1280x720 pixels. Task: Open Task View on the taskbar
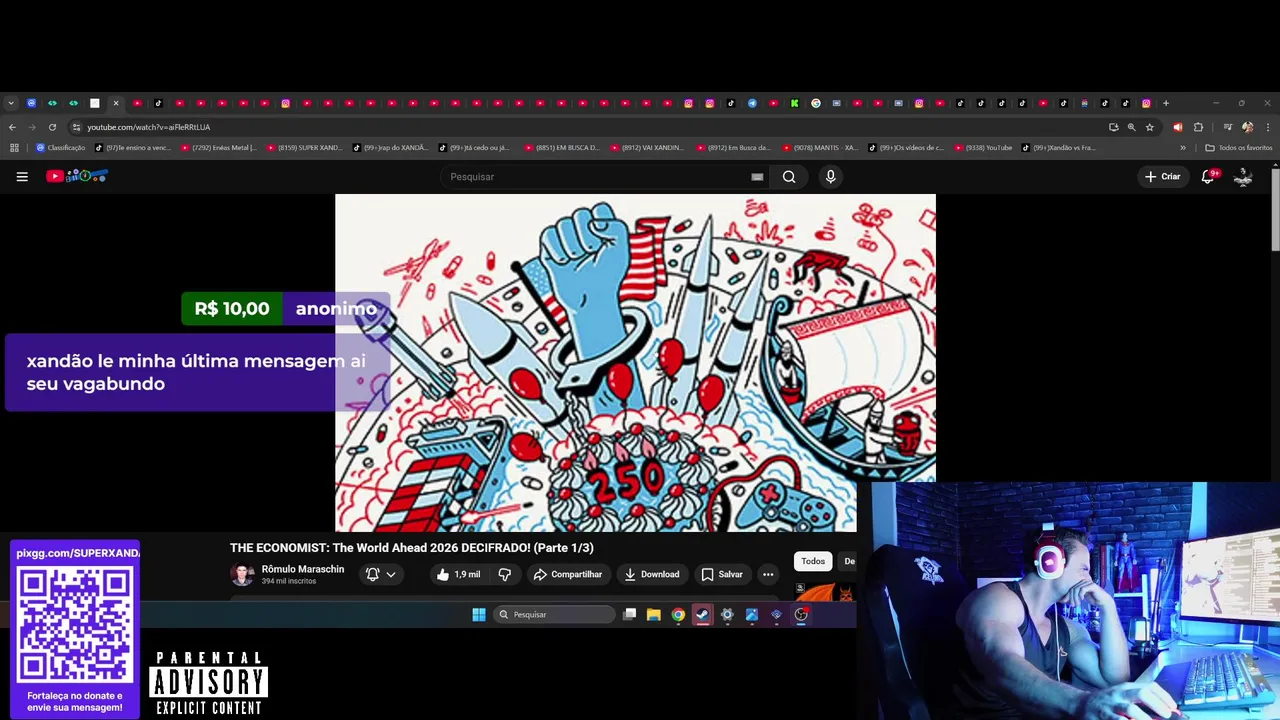click(x=629, y=615)
